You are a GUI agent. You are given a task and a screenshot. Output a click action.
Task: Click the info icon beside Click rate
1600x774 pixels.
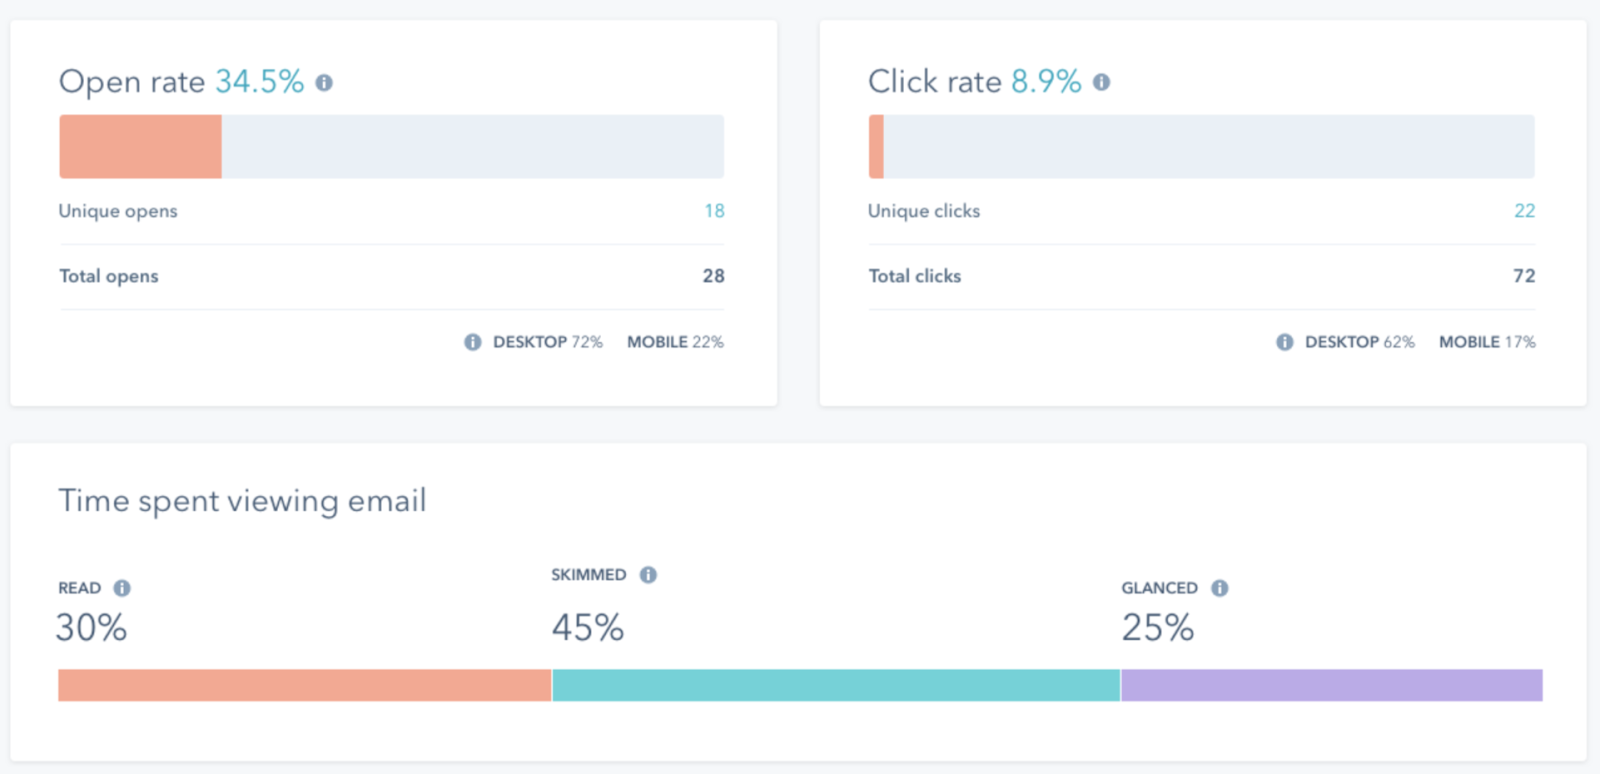[1101, 83]
